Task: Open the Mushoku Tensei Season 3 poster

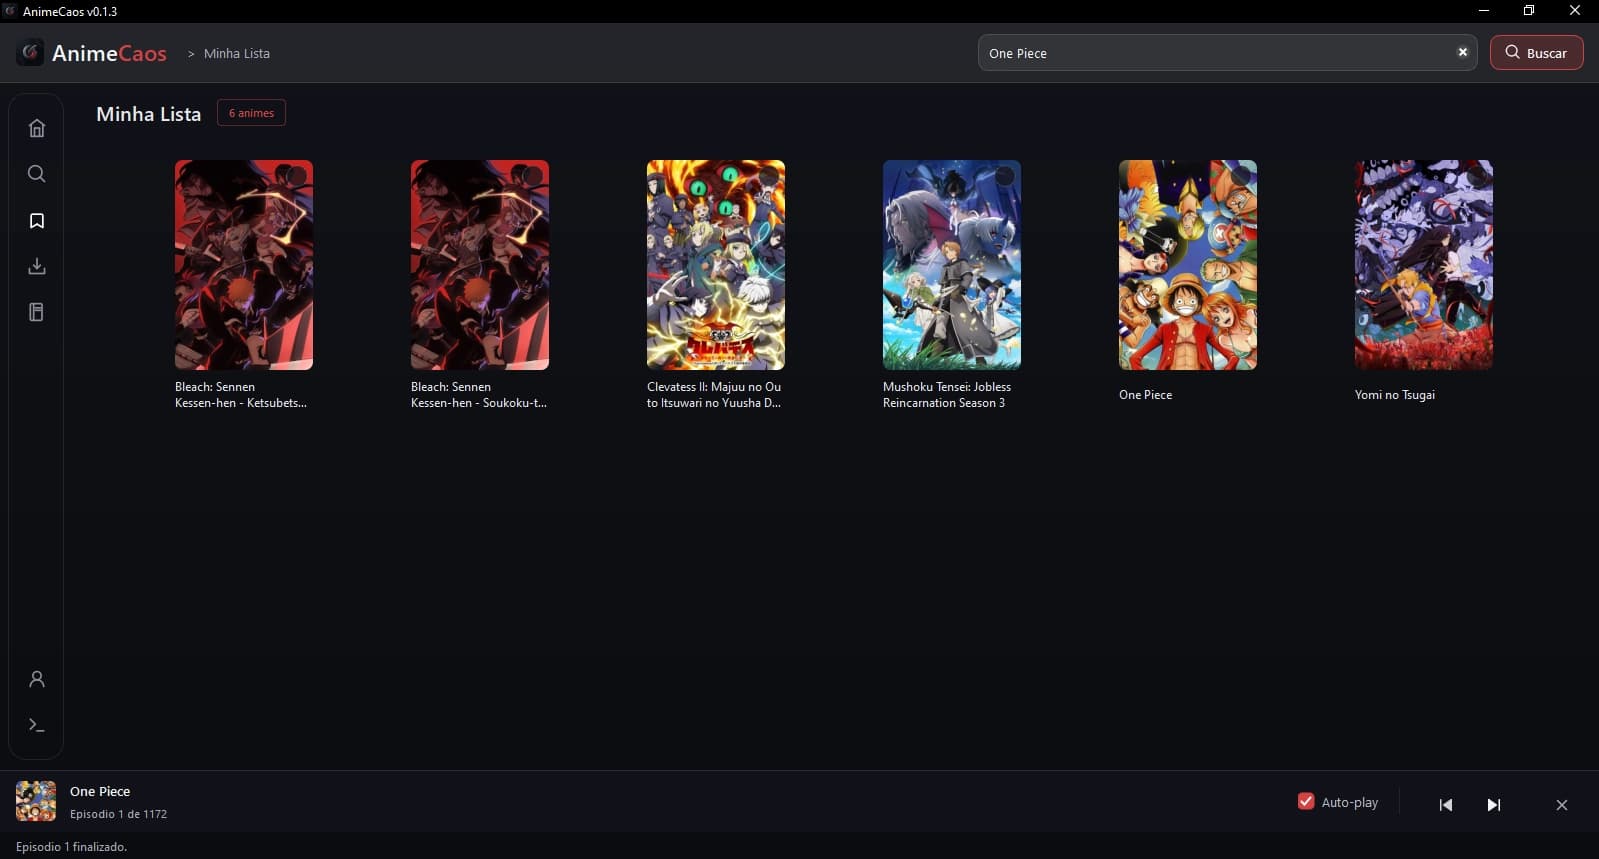Action: click(952, 265)
